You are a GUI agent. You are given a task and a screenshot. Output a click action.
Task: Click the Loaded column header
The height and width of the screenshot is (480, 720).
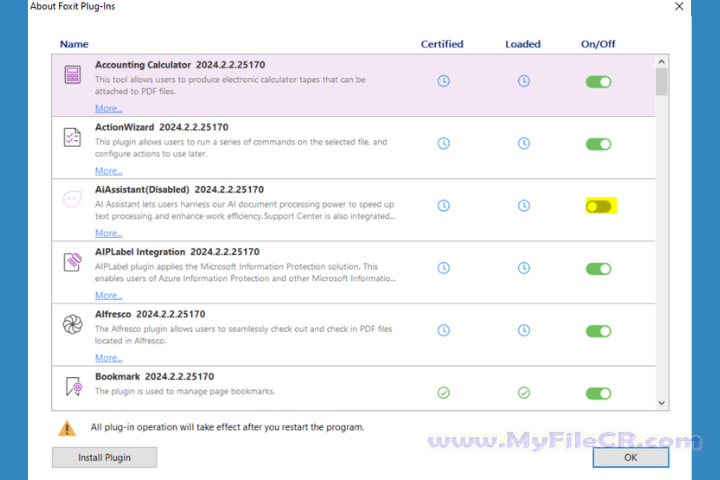pyautogui.click(x=523, y=44)
